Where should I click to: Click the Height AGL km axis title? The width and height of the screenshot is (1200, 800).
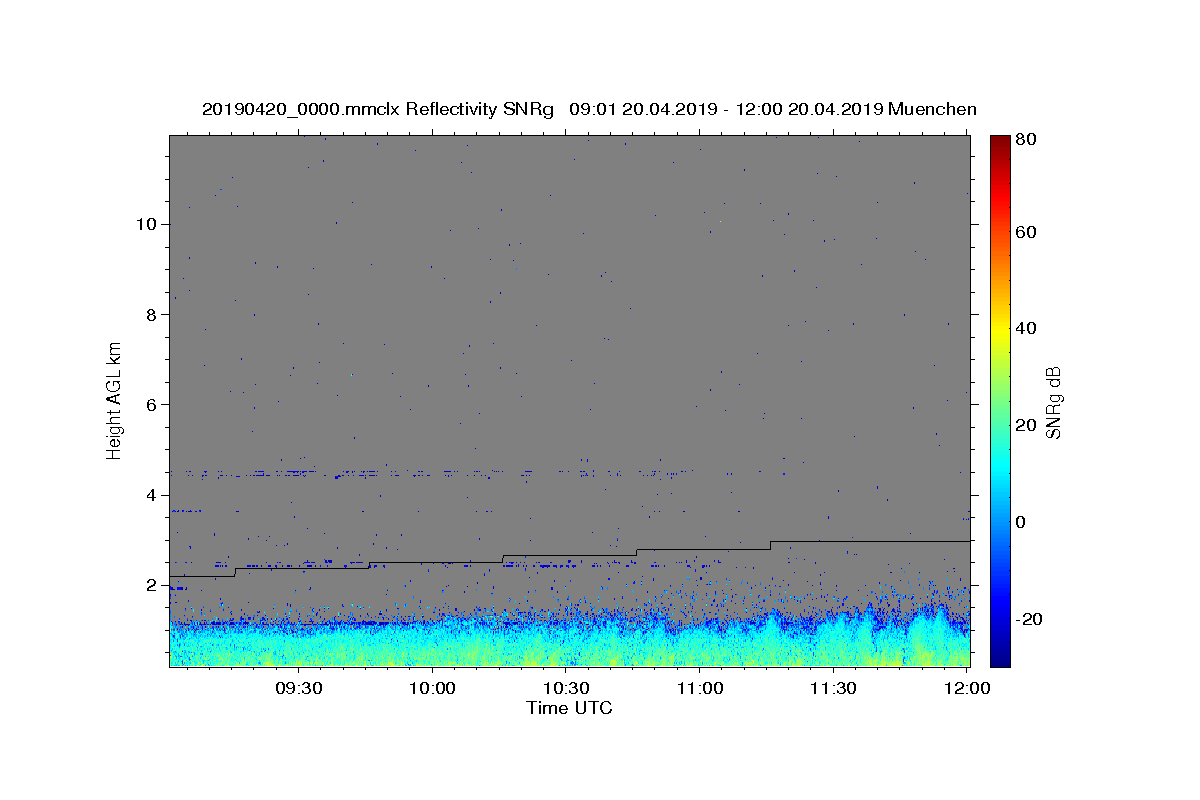pos(115,399)
